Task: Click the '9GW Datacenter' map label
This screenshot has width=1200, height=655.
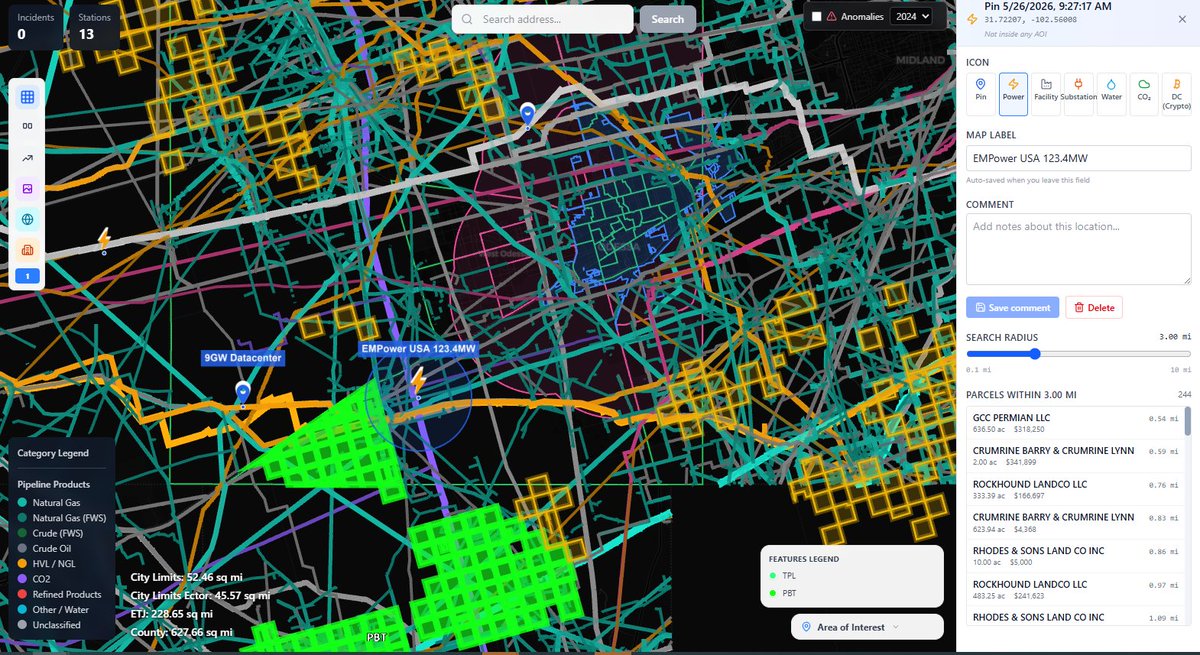Action: pos(242,358)
